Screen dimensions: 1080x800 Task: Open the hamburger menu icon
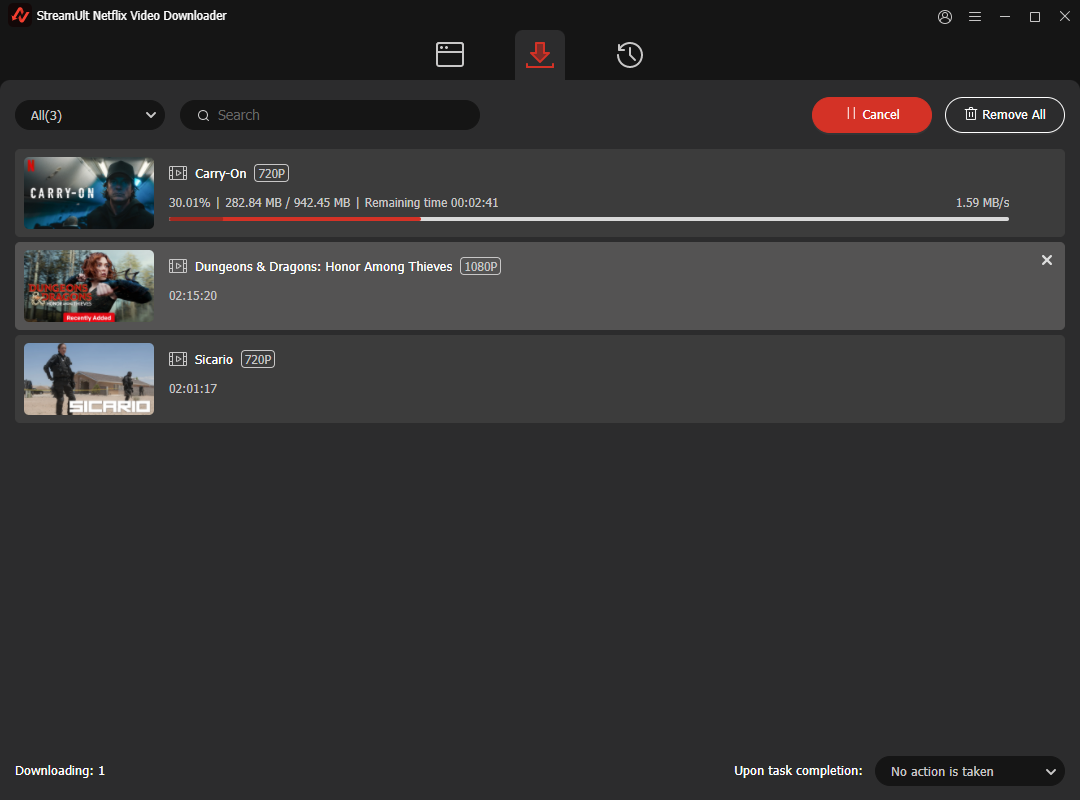click(x=975, y=17)
